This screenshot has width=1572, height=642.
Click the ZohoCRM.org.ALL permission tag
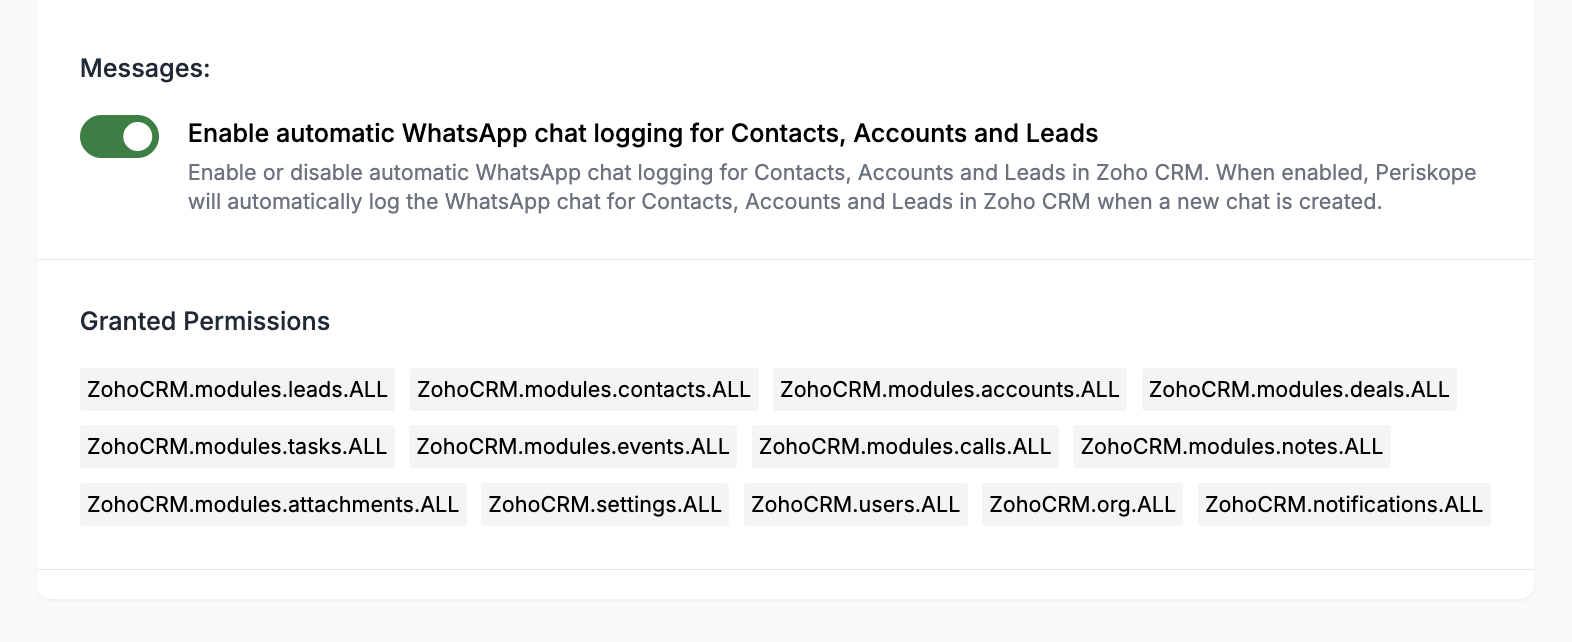tap(1082, 504)
